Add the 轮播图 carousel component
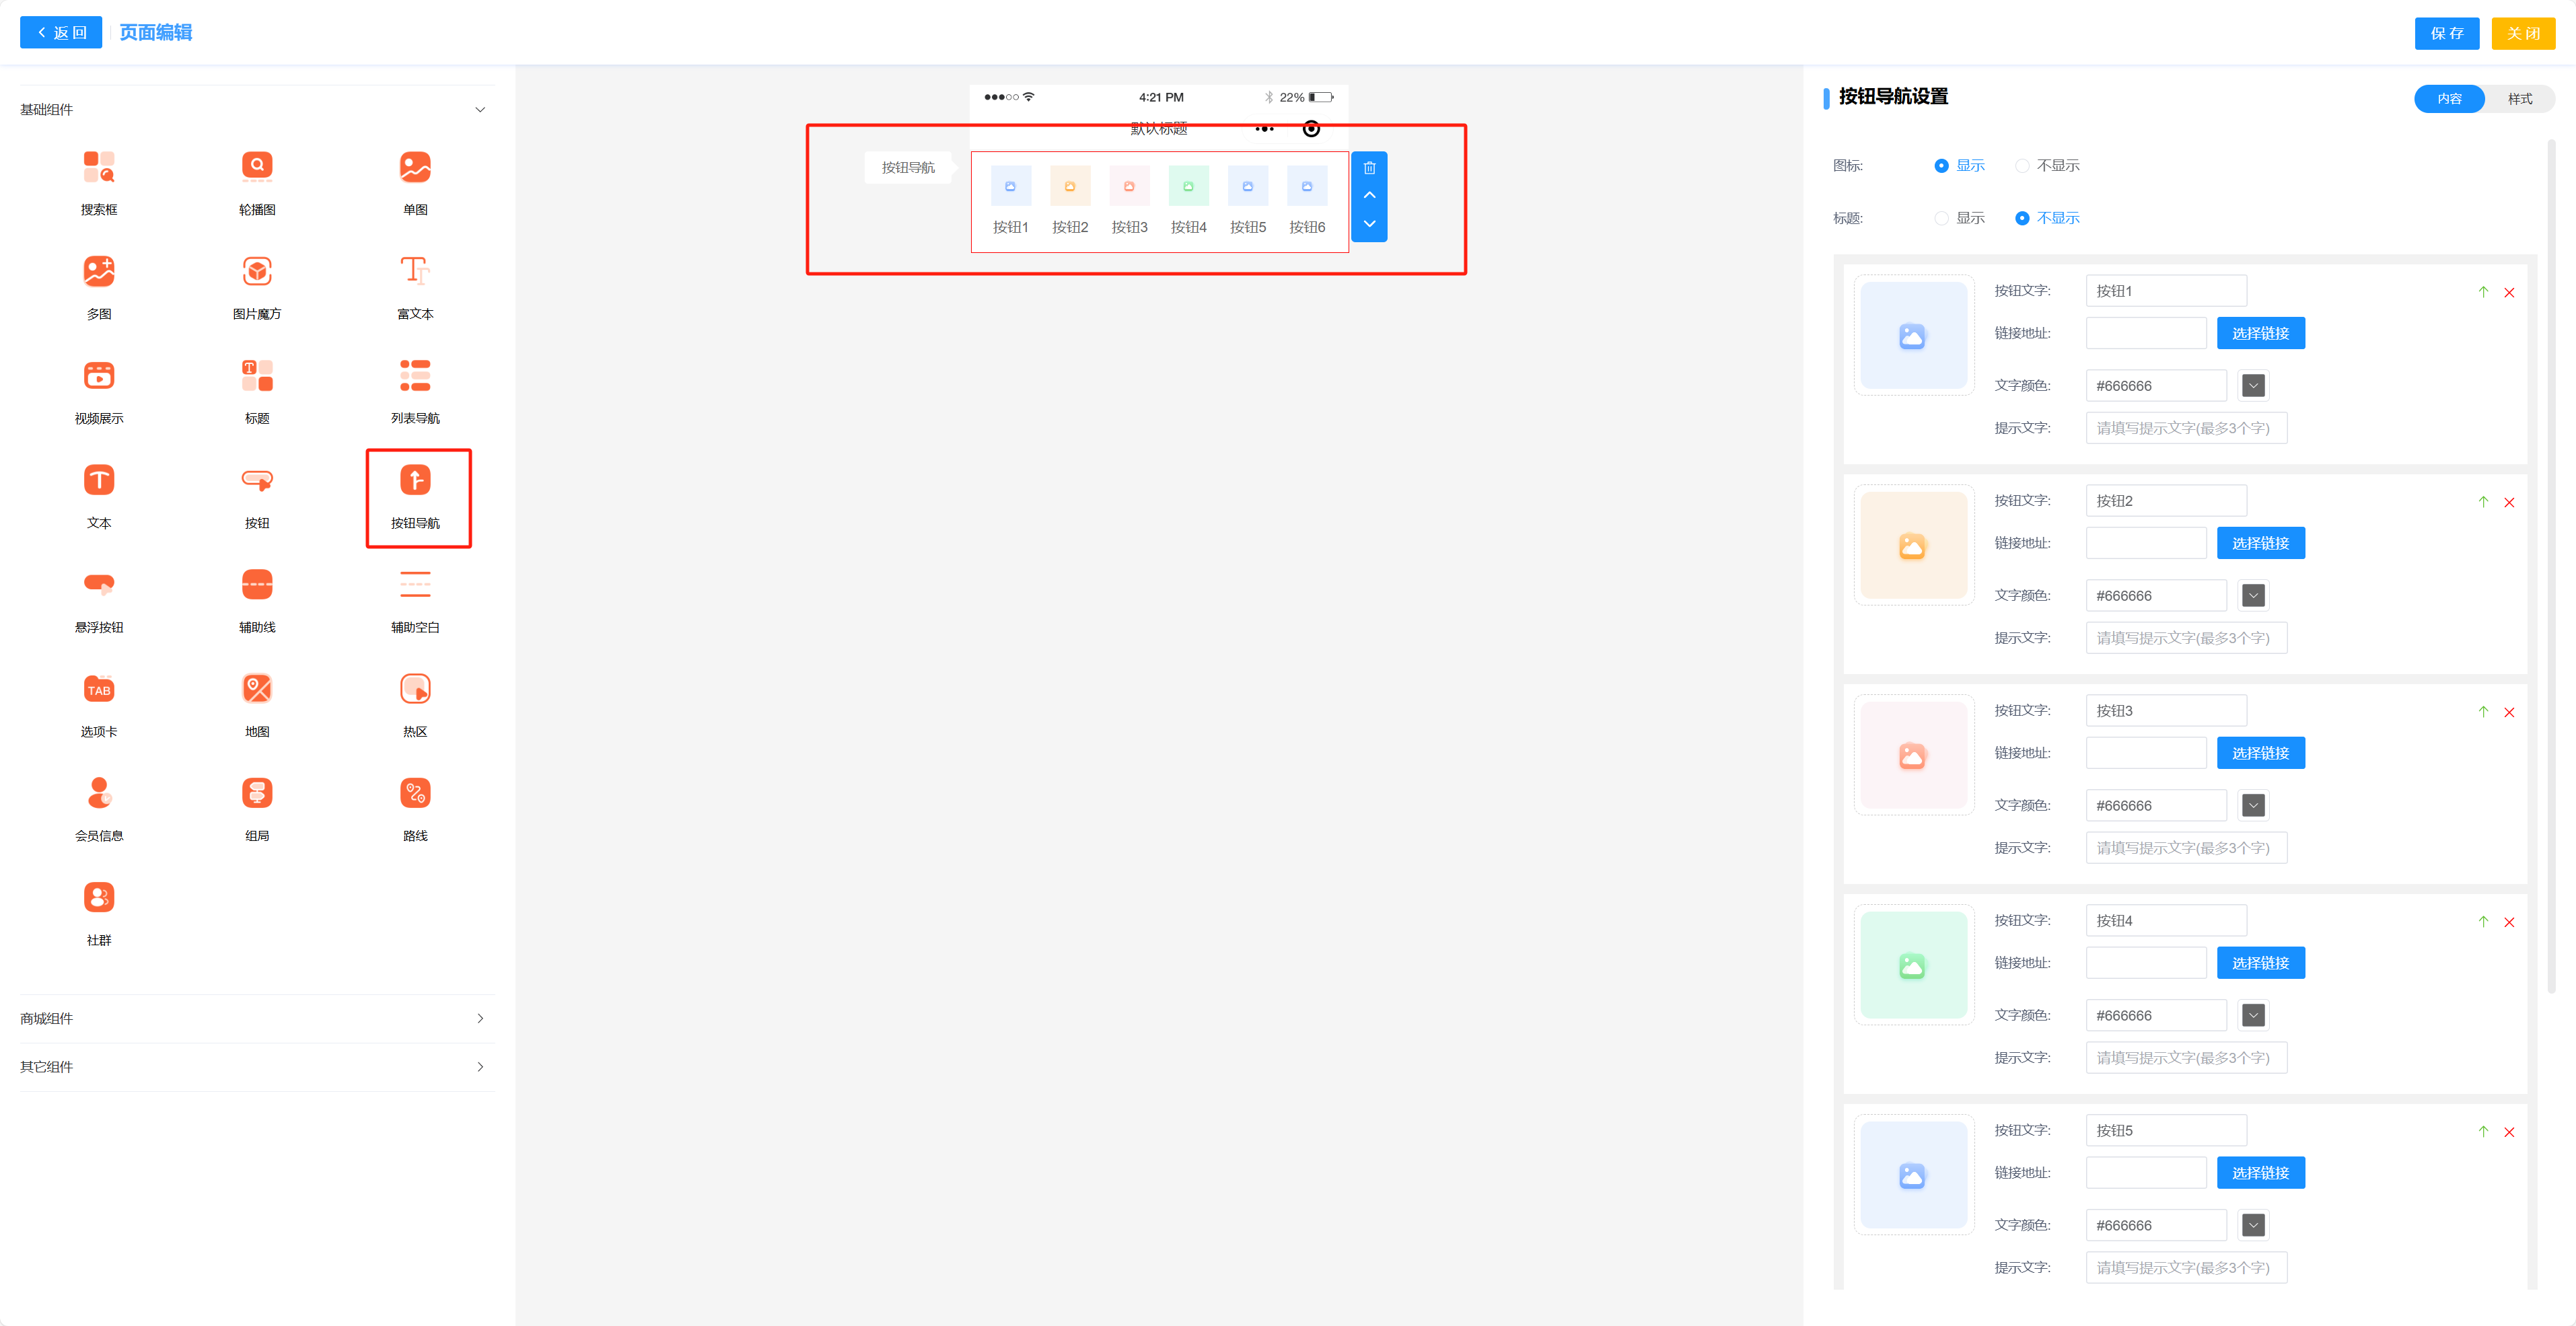 click(x=257, y=167)
